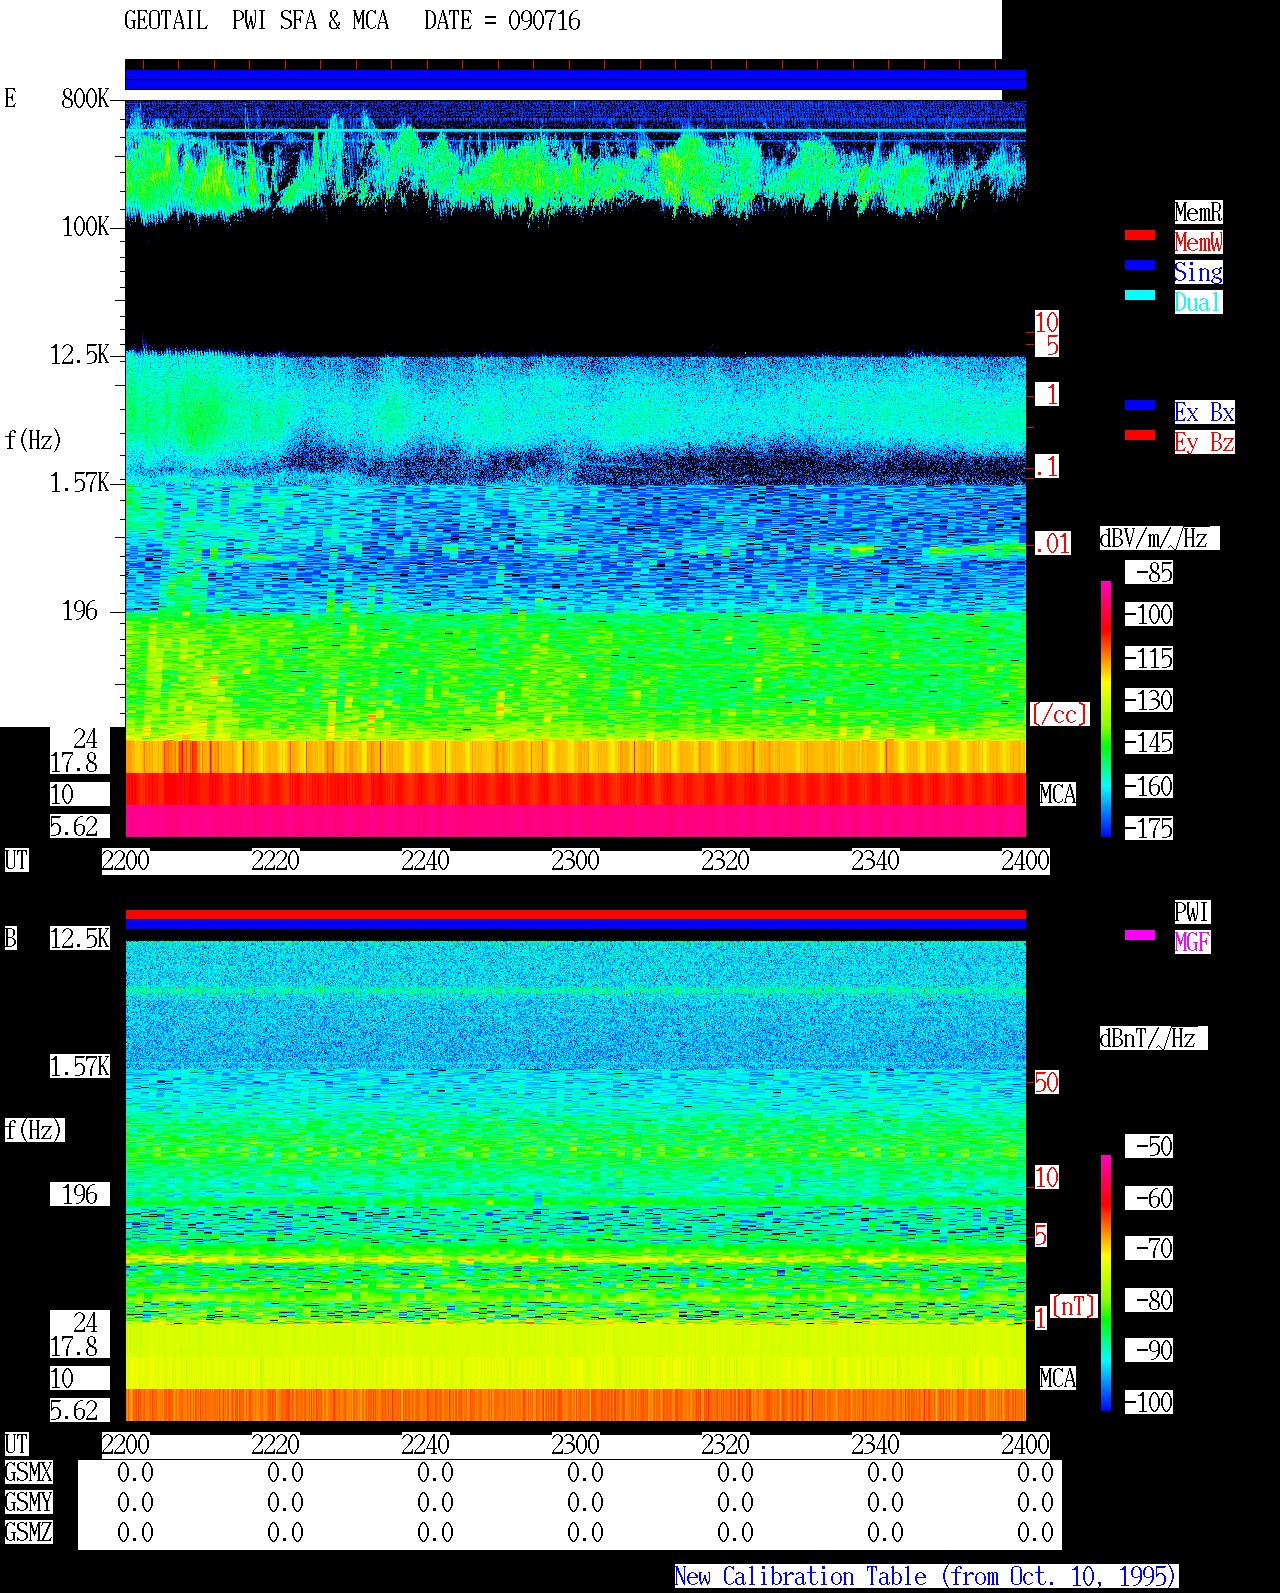Click the 800K frequency label on the E panel
The width and height of the screenshot is (1280, 1593).
click(85, 98)
